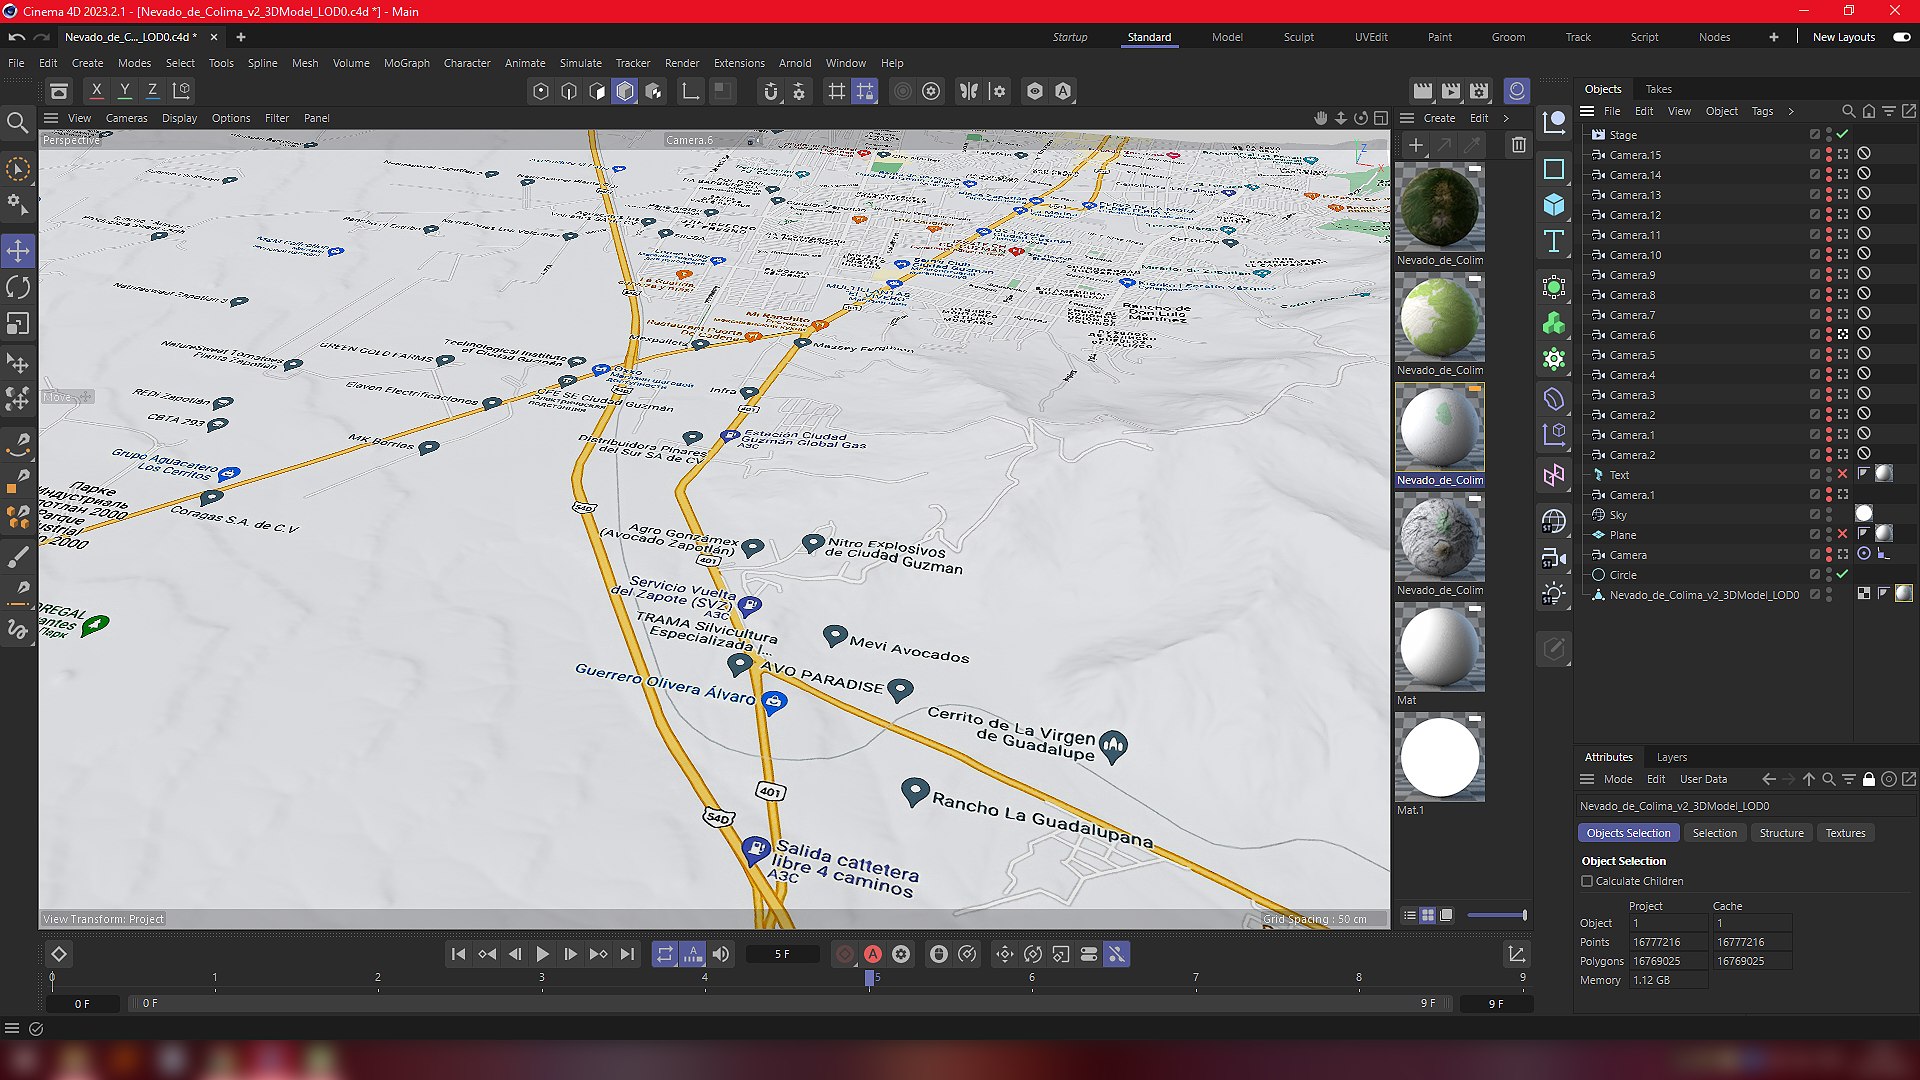The image size is (1920, 1080).
Task: Click the viewport orbit icon
Action: click(x=1361, y=118)
